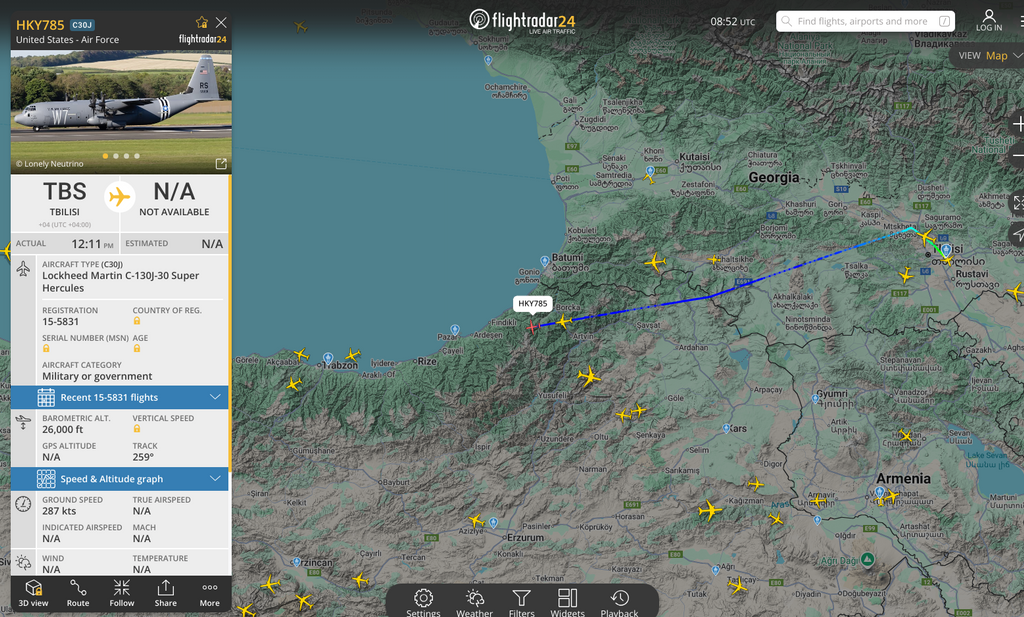Click the TBS Tbilisi origin airport
The width and height of the screenshot is (1024, 617).
pos(65,199)
